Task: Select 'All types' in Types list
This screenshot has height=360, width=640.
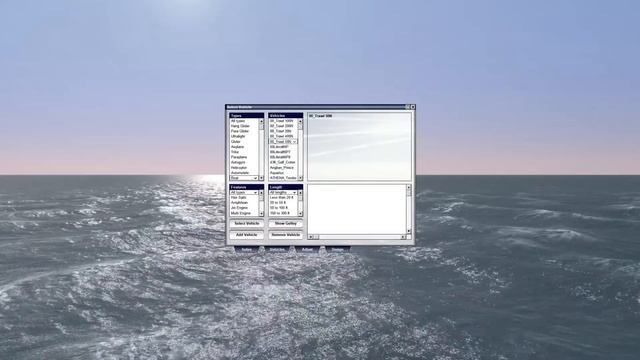Action: (x=238, y=121)
